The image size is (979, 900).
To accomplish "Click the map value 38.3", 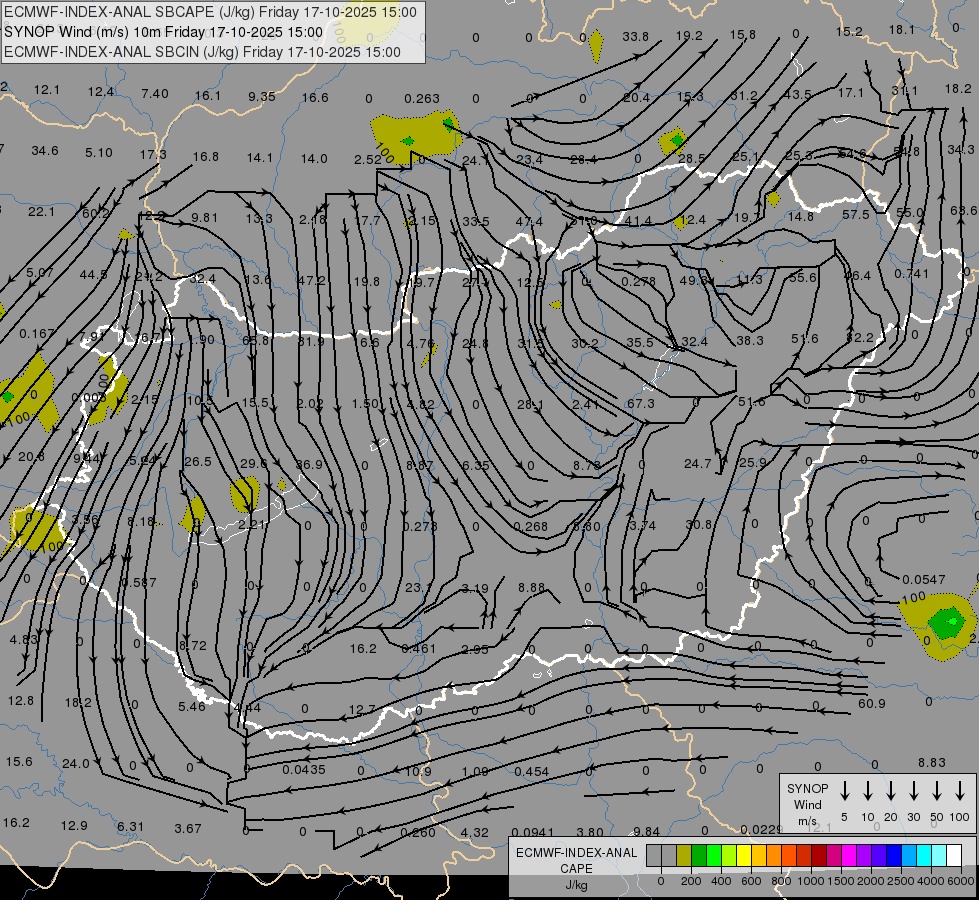I will coord(749,340).
